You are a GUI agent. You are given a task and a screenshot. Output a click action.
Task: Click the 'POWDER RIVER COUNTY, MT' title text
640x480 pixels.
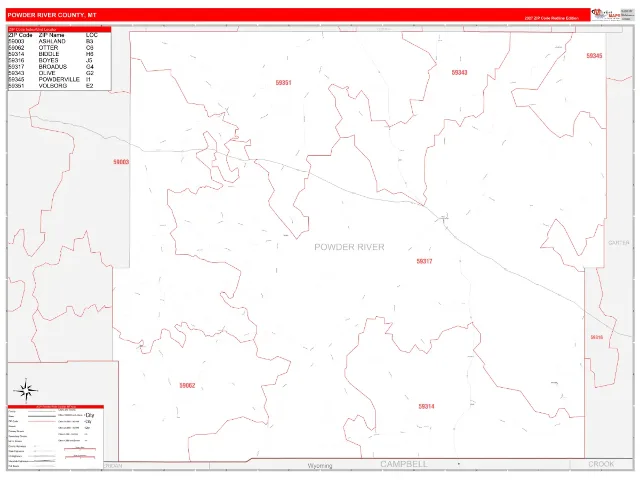(52, 15)
